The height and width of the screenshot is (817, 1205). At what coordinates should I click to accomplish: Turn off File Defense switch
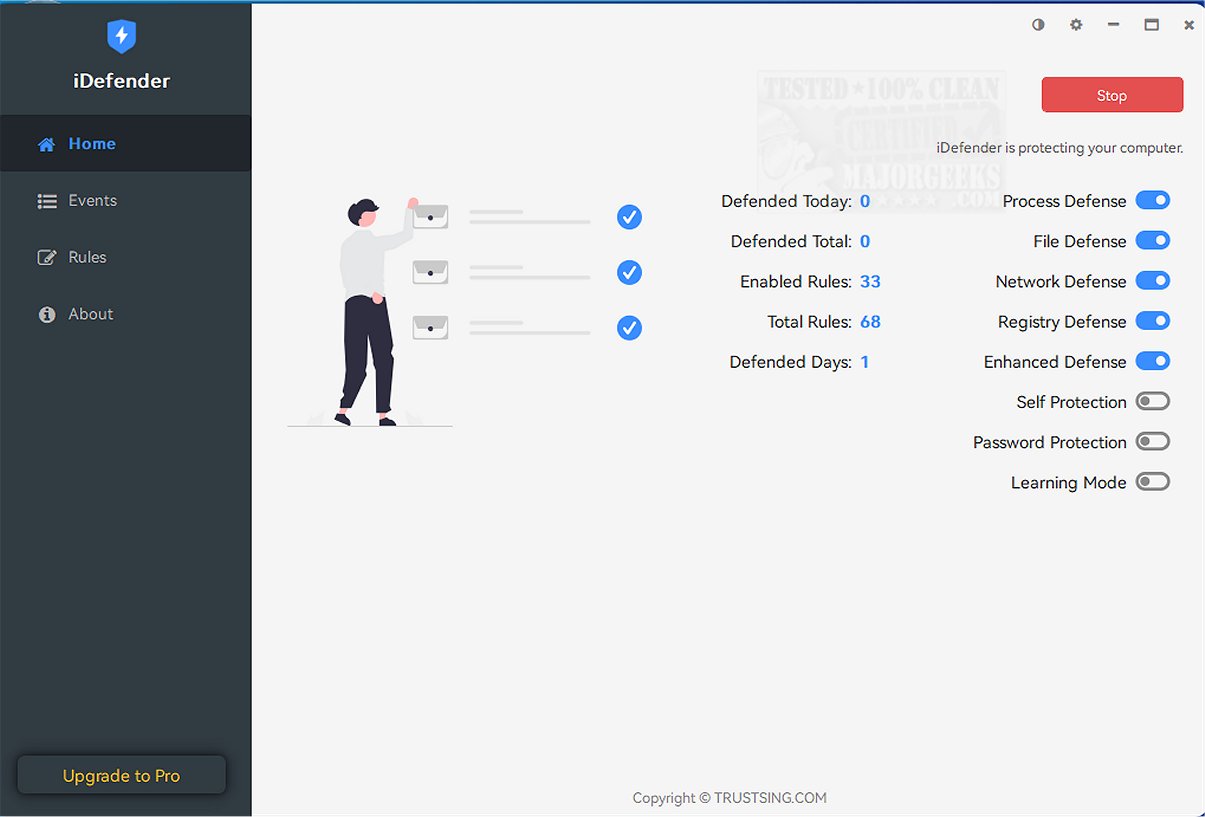1152,241
